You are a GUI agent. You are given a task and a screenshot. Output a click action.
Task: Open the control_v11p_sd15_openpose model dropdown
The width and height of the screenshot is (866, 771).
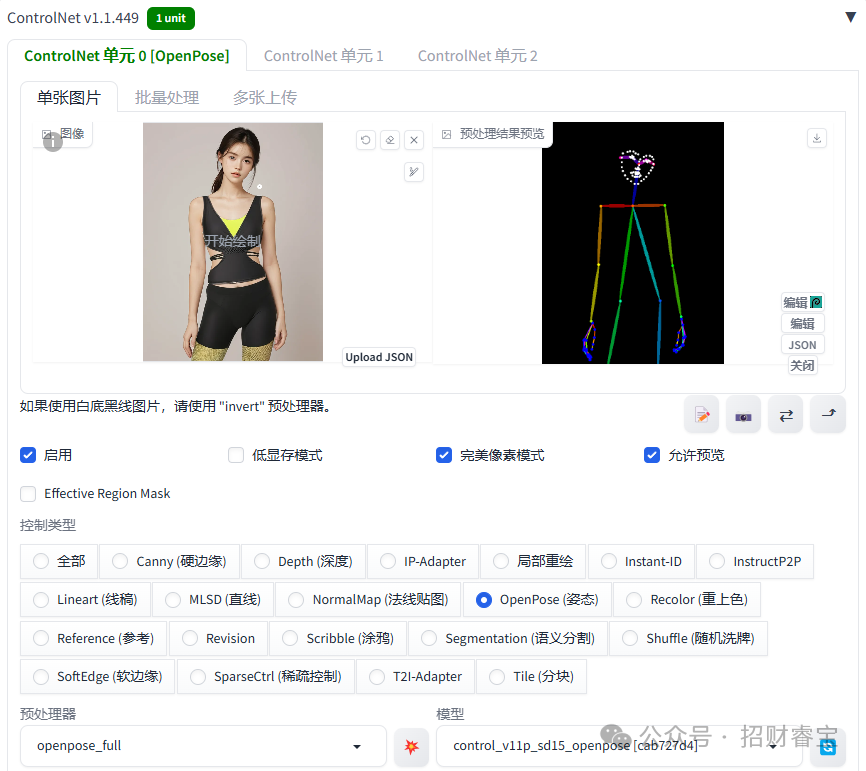(620, 746)
